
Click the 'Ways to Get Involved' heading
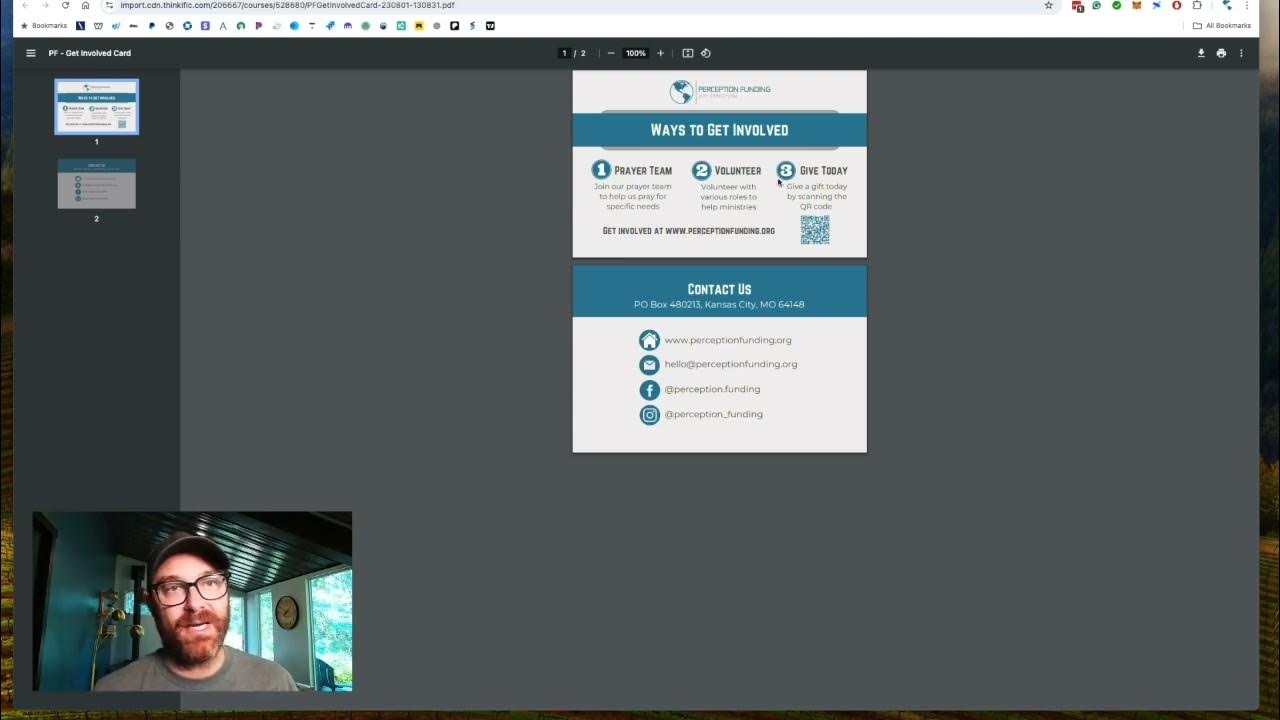[719, 130]
